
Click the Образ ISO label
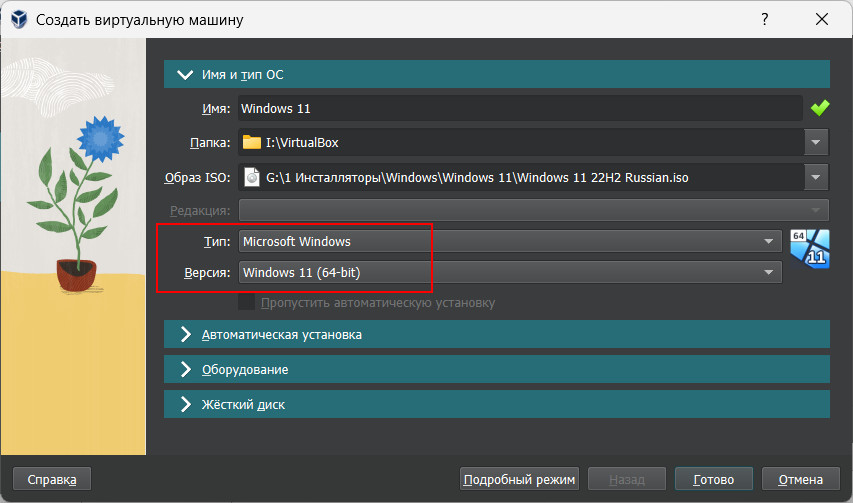(197, 178)
